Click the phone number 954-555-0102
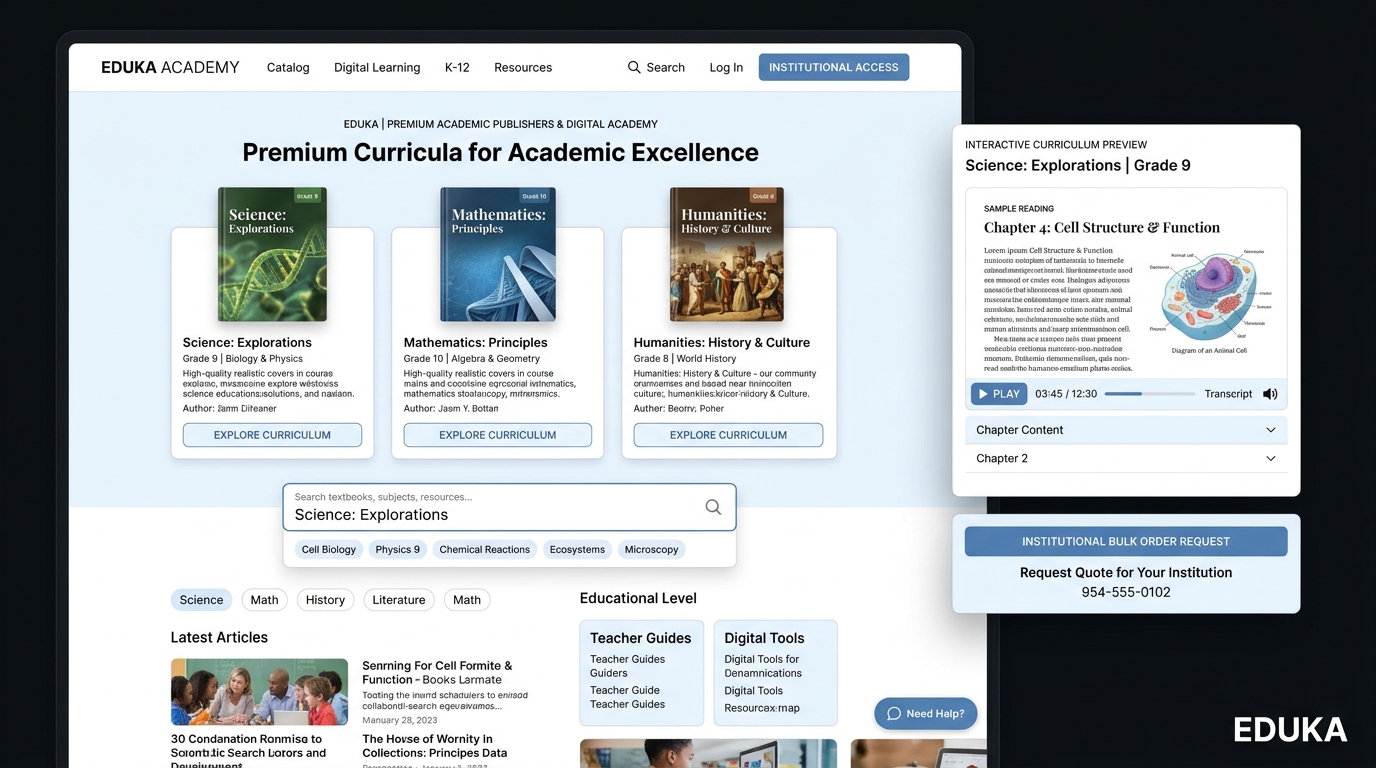This screenshot has height=768, width=1376. coord(1126,592)
